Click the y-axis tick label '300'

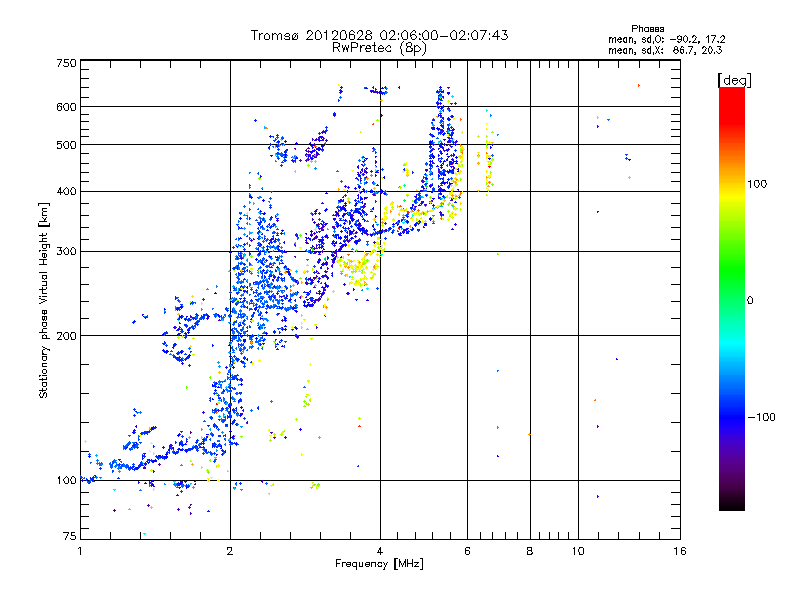click(x=66, y=251)
